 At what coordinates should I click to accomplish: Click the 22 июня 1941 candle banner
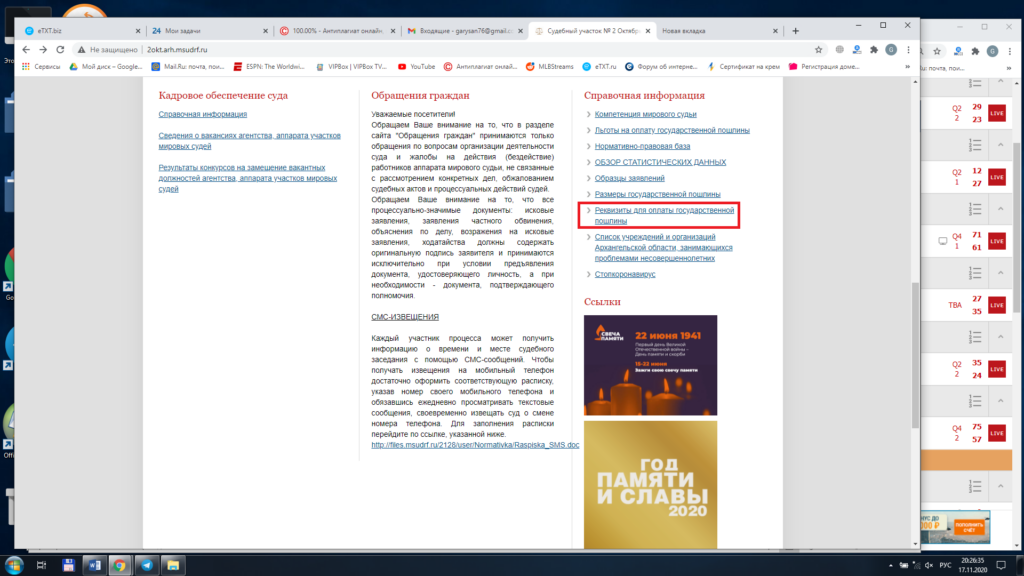[x=650, y=365]
